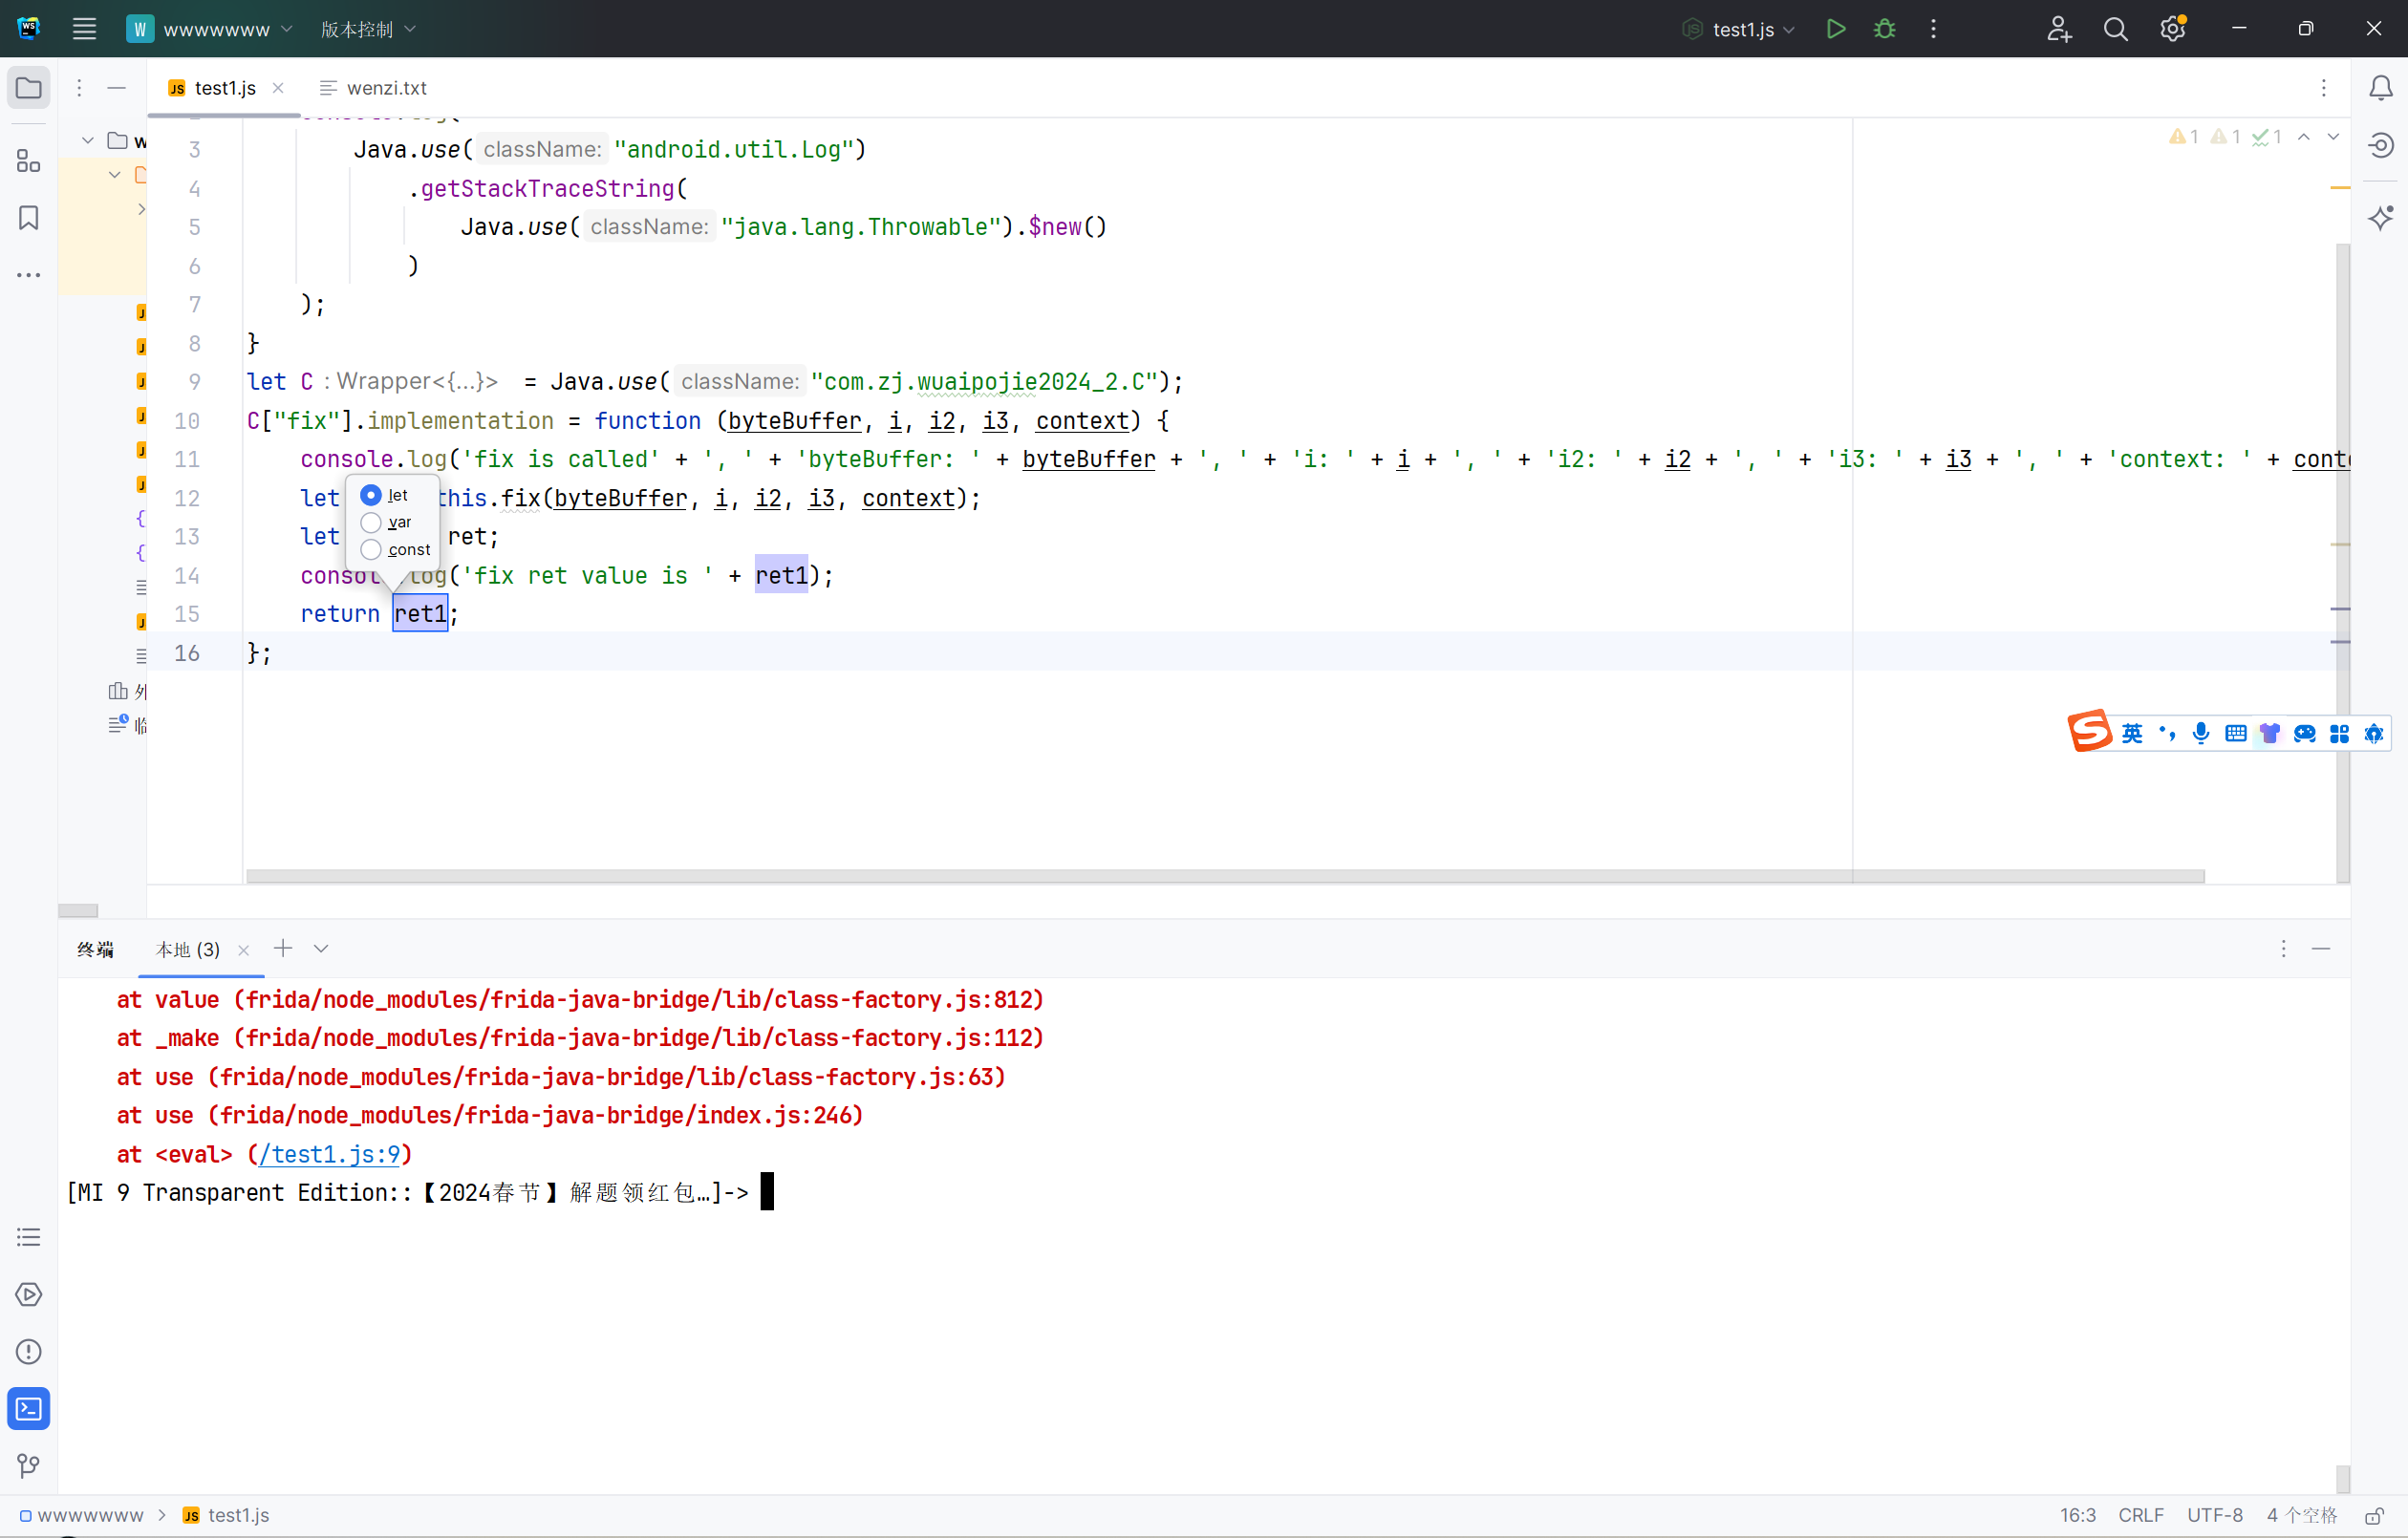The height and width of the screenshot is (1538, 2408).
Task: Open the Code With Me add-user icon
Action: 2058,29
